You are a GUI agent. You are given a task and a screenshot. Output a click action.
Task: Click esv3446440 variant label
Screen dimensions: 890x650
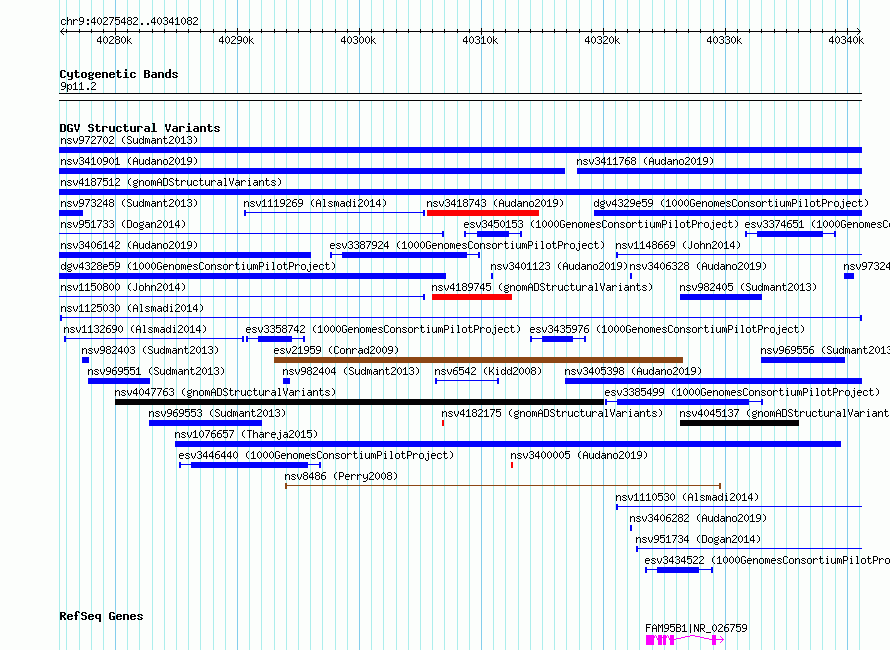(x=316, y=455)
